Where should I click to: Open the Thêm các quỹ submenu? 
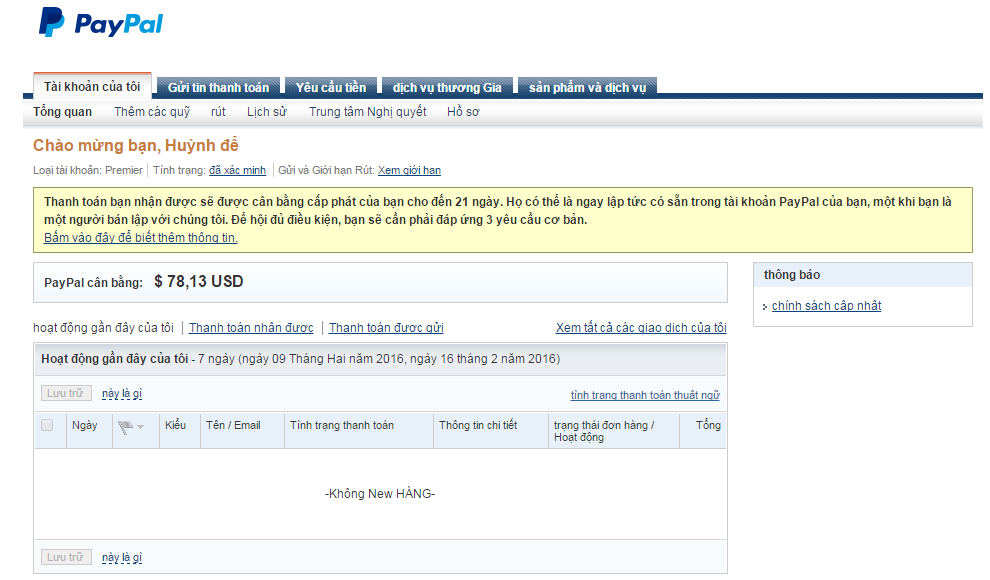point(152,112)
